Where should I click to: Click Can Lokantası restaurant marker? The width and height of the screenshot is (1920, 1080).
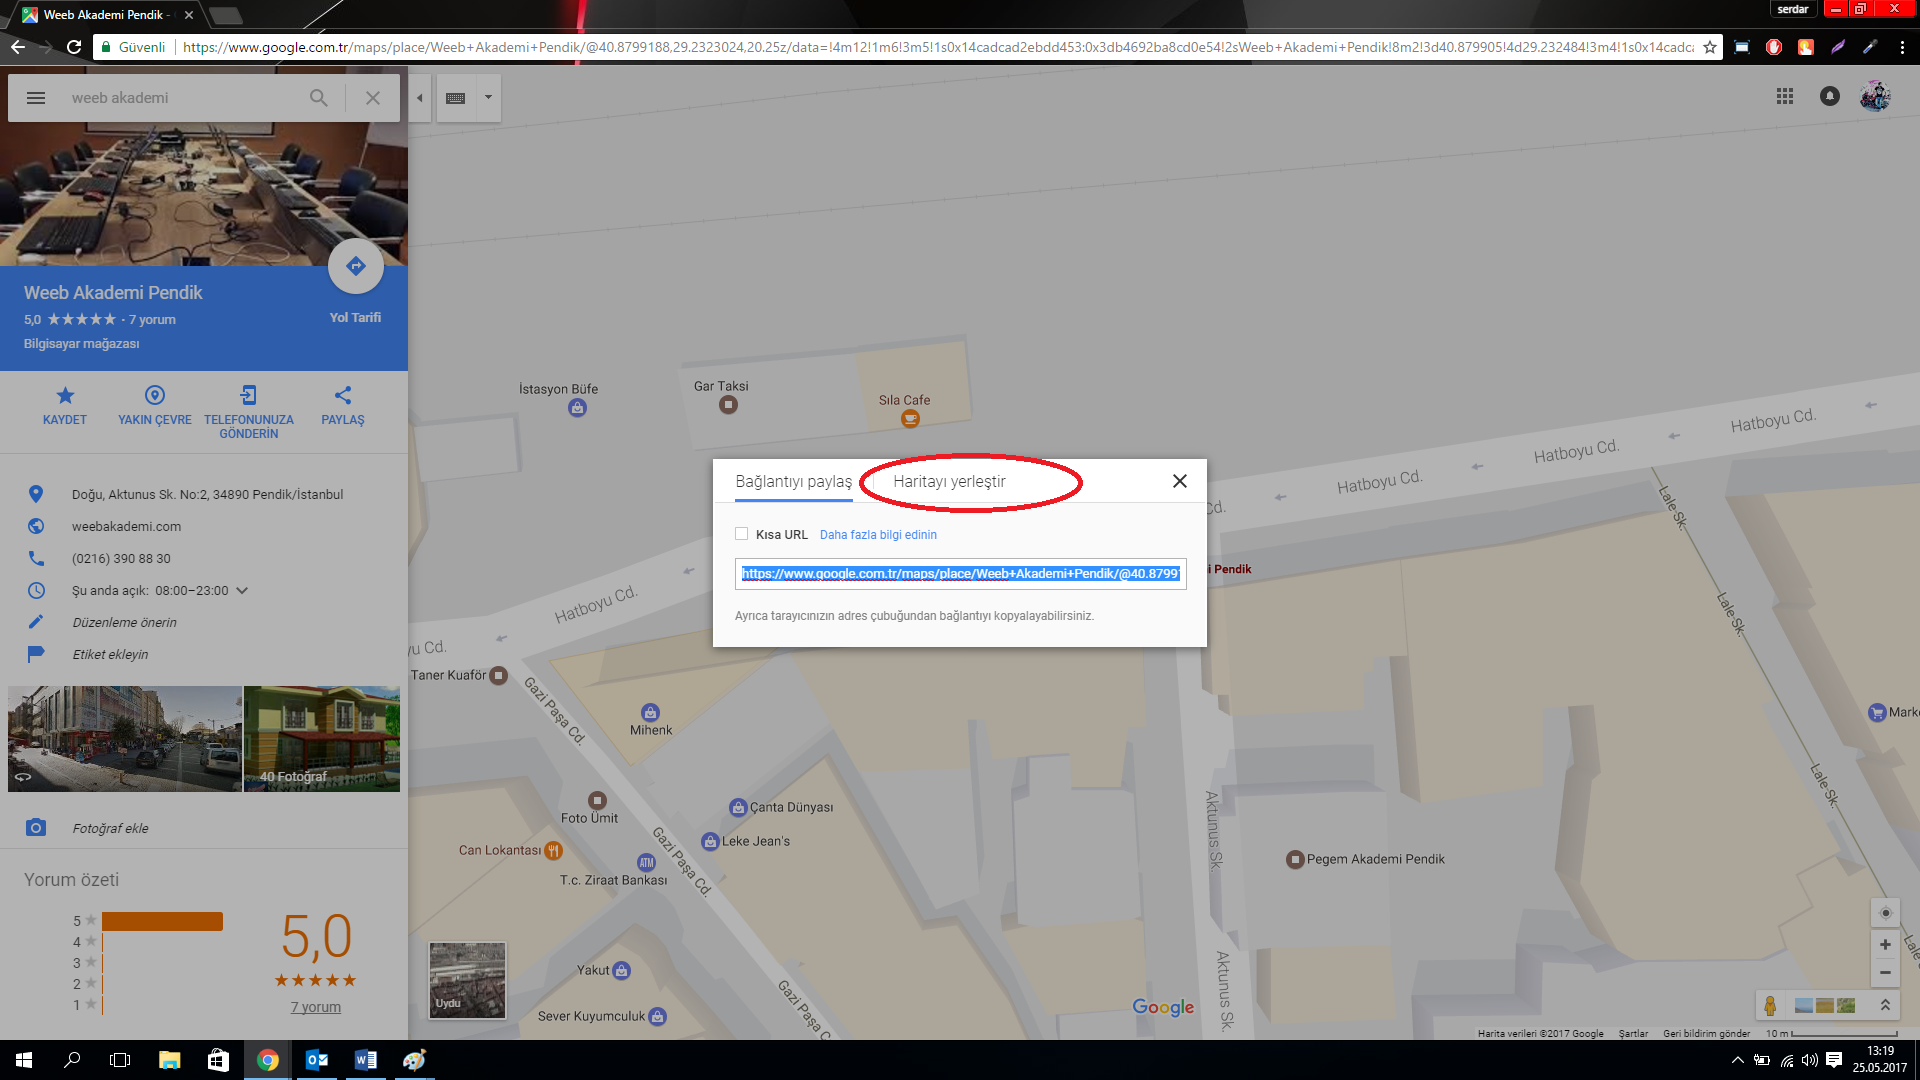[x=553, y=851]
